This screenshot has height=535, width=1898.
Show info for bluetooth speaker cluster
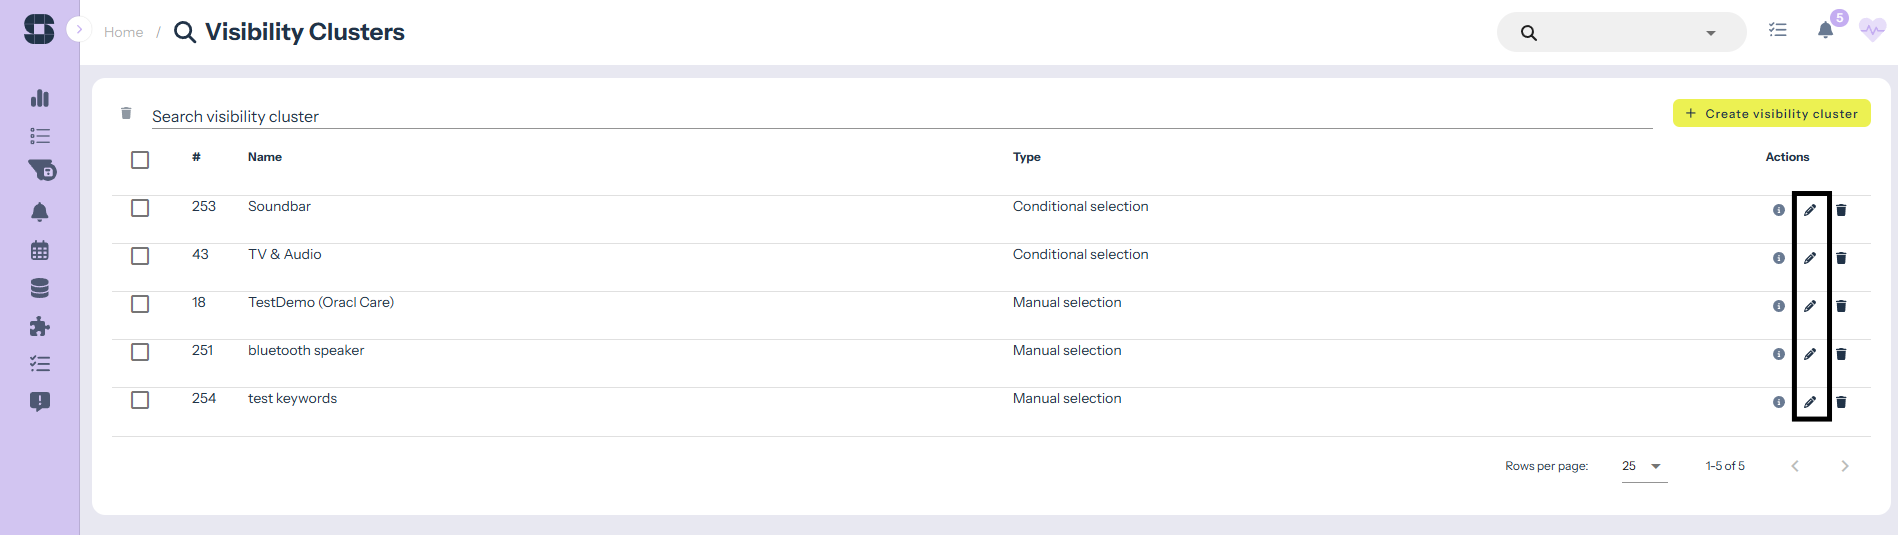pyautogui.click(x=1779, y=354)
